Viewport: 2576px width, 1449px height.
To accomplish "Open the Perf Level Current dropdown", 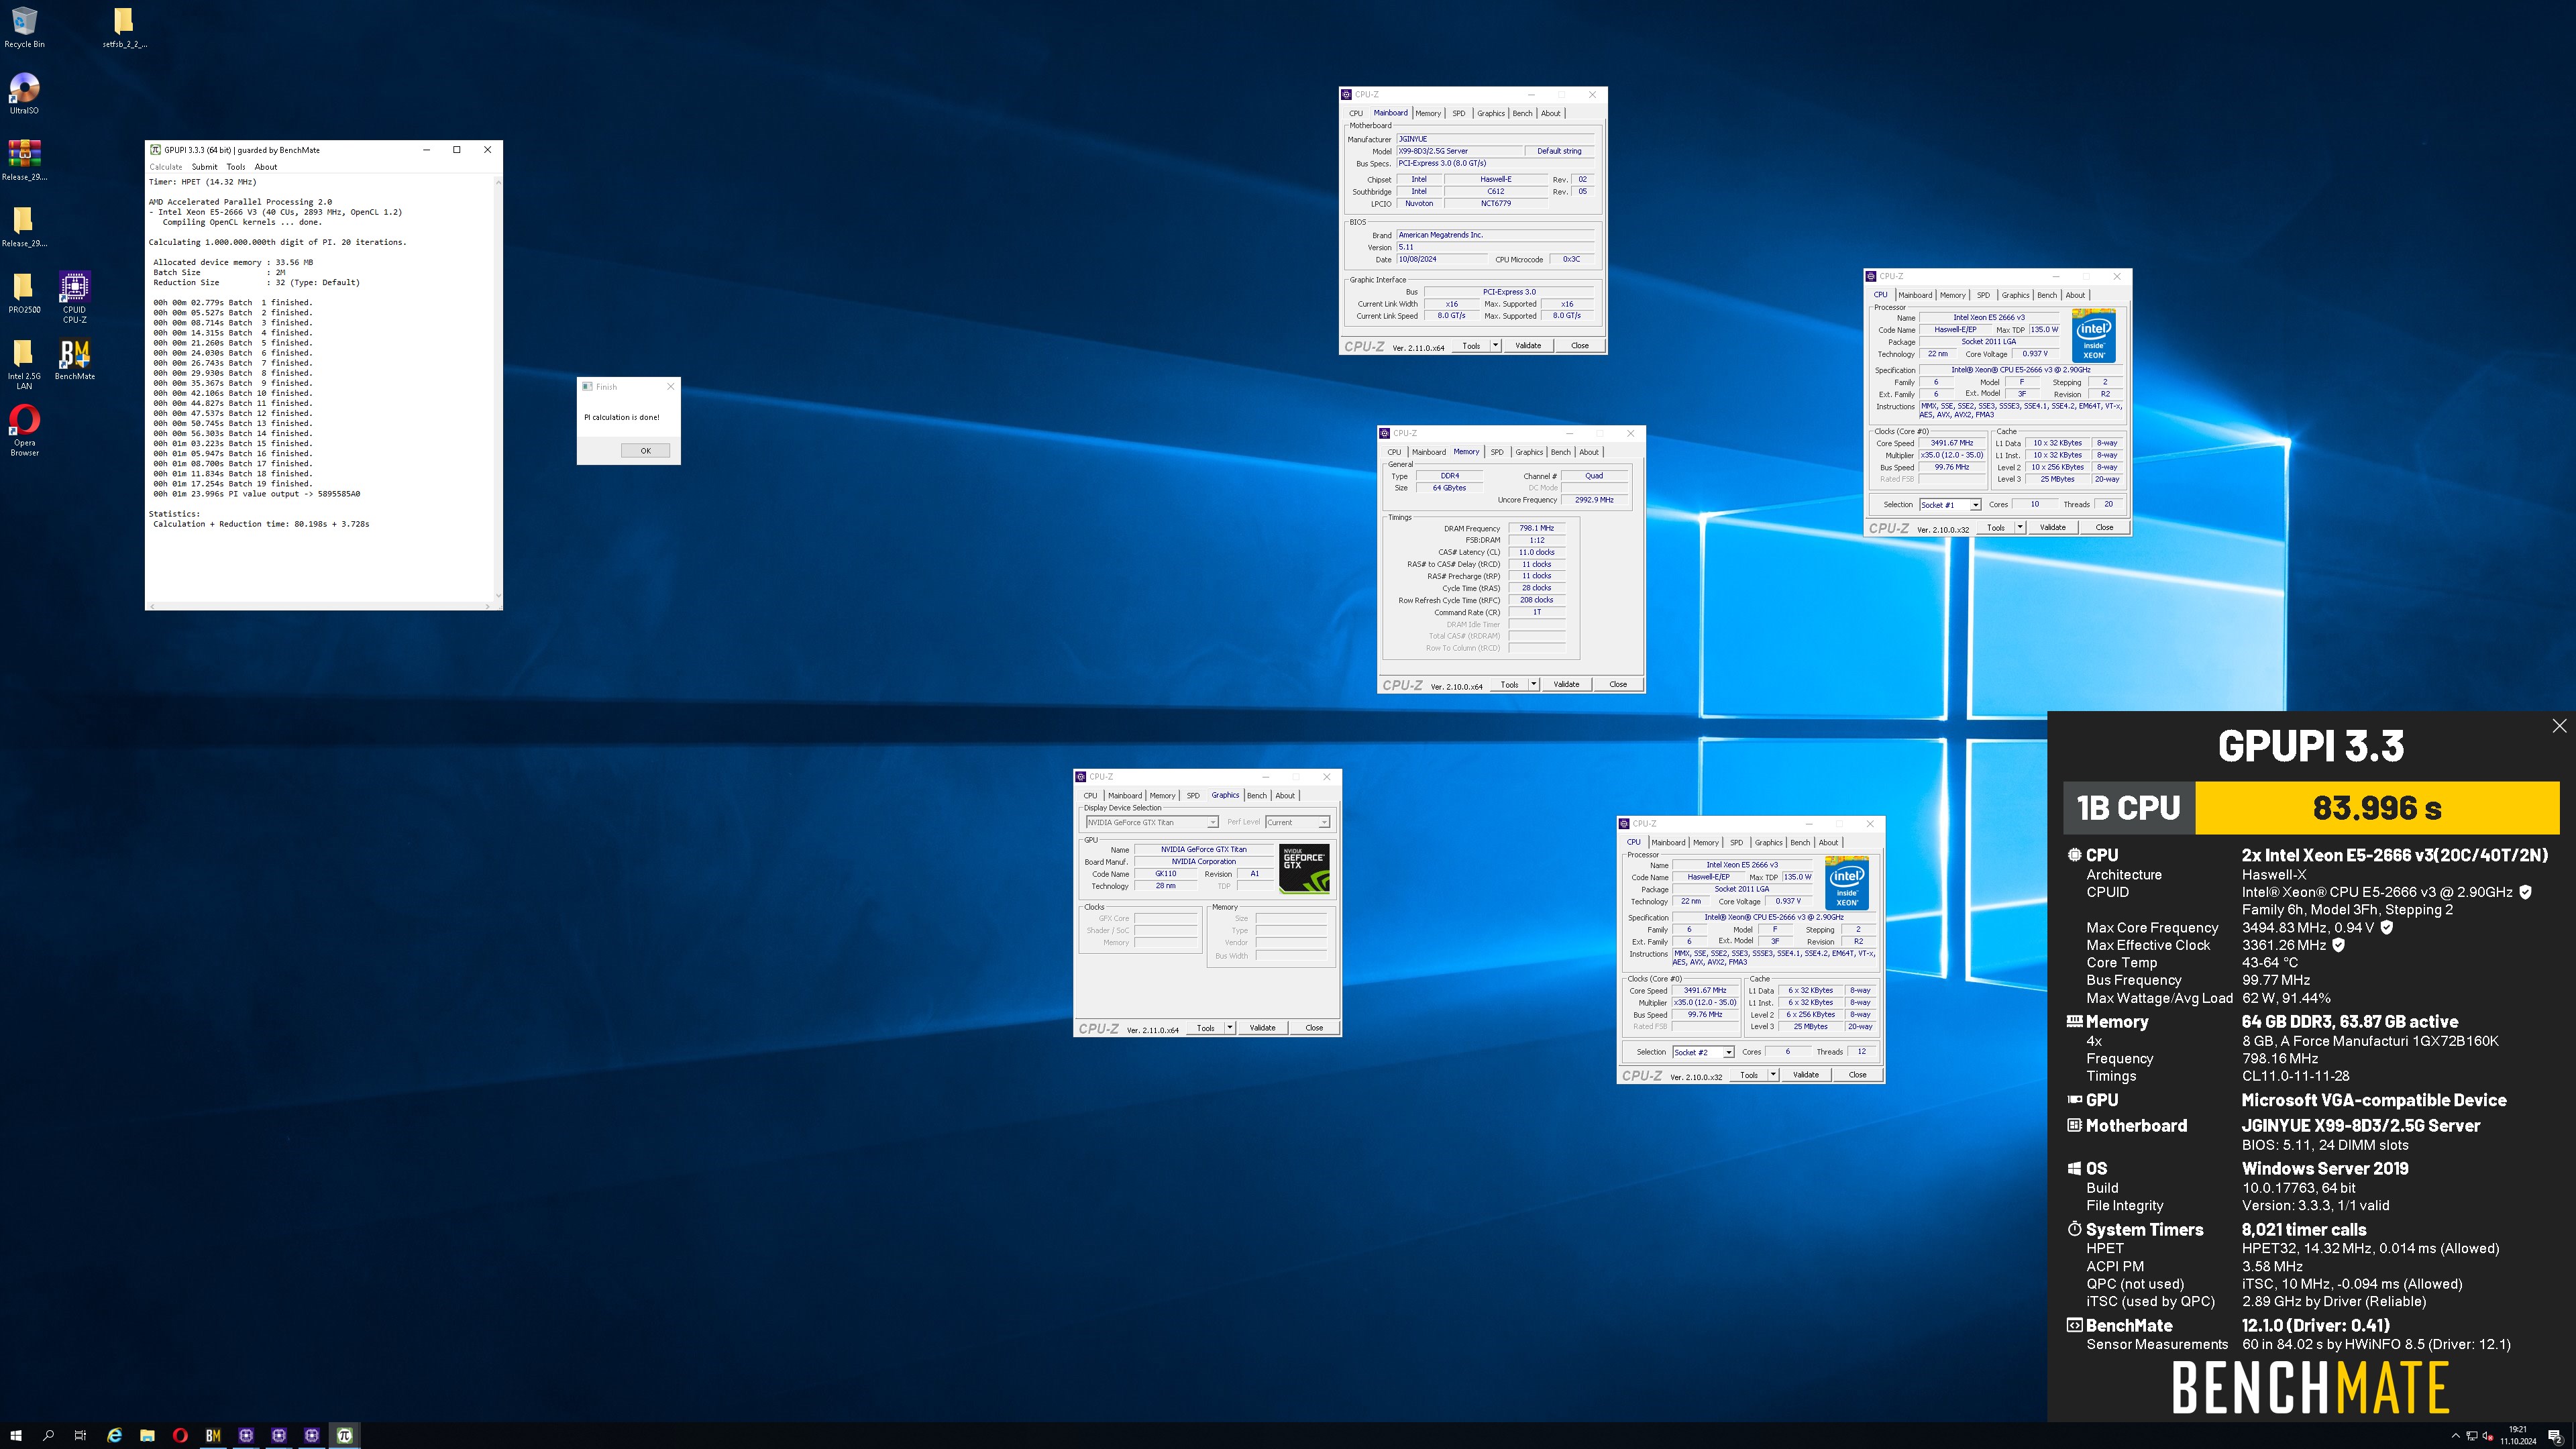I will point(1297,822).
